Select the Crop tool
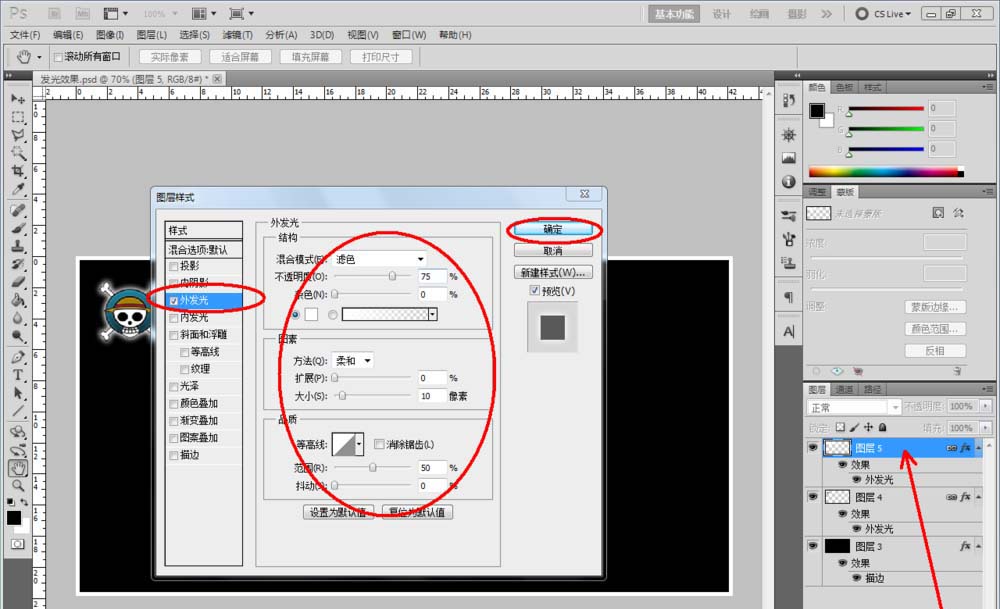Screen dimensions: 1000x609 pos(18,171)
